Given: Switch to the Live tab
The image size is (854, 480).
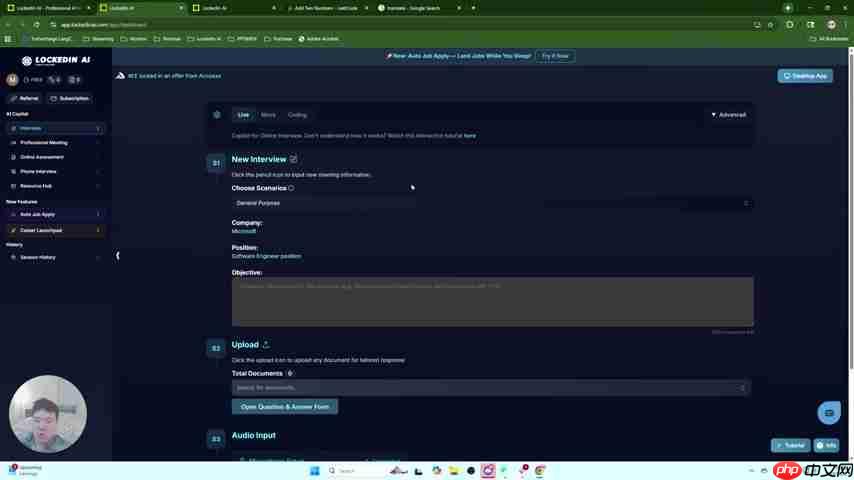Looking at the screenshot, I should pyautogui.click(x=243, y=115).
